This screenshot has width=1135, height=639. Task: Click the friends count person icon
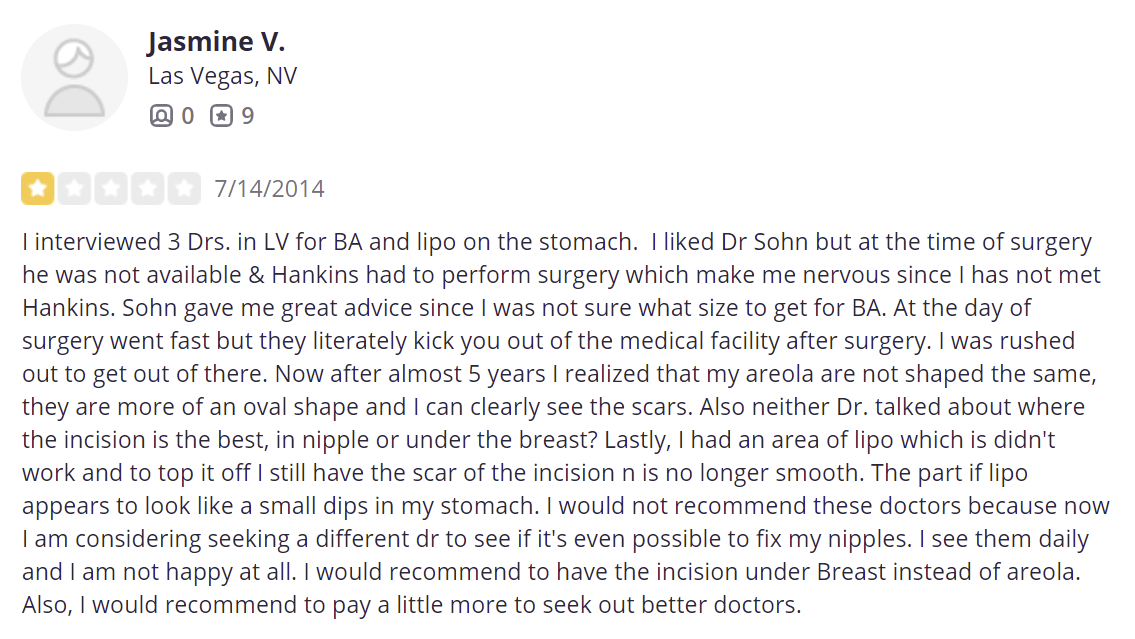click(x=161, y=116)
